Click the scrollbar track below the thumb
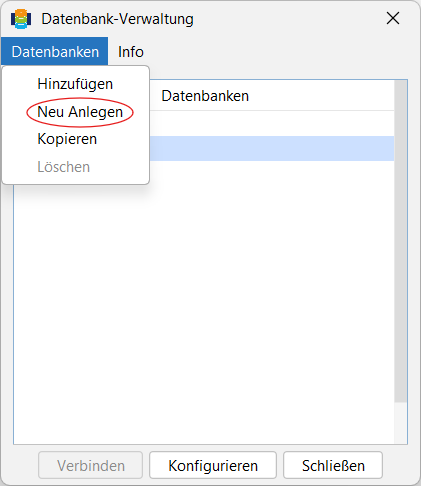 pos(401,423)
